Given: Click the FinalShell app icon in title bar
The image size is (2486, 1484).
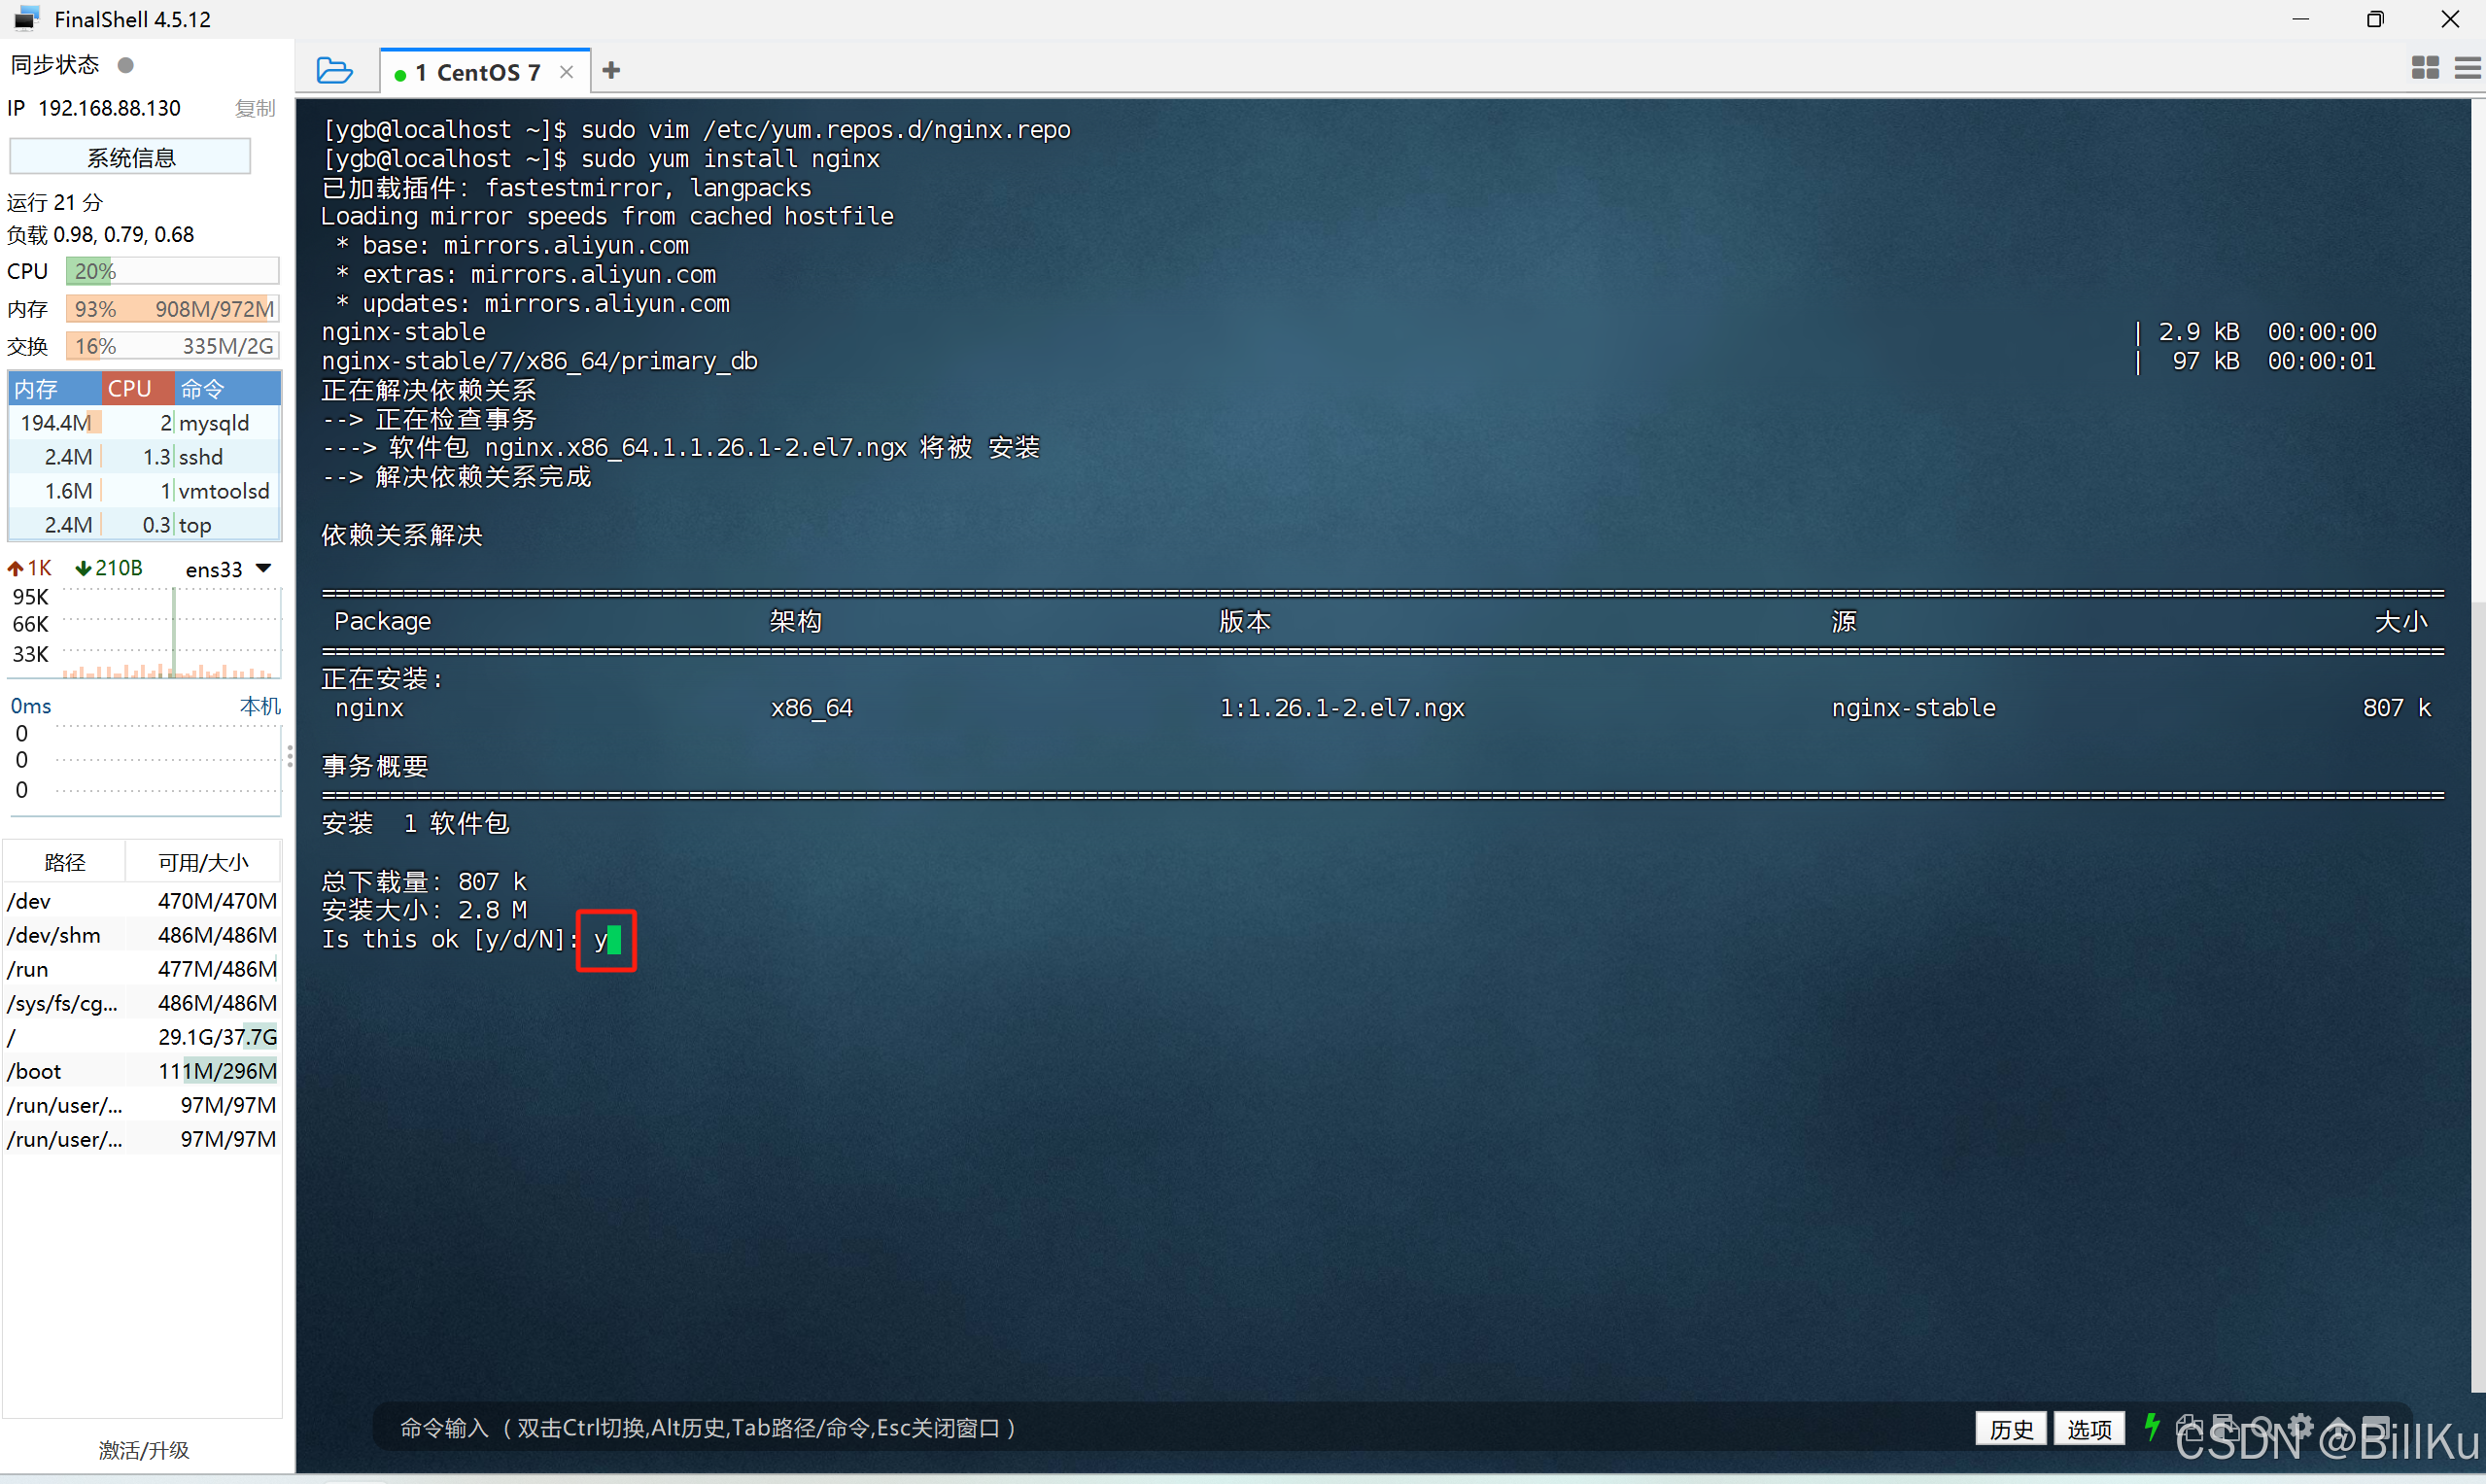Looking at the screenshot, I should coord(27,18).
